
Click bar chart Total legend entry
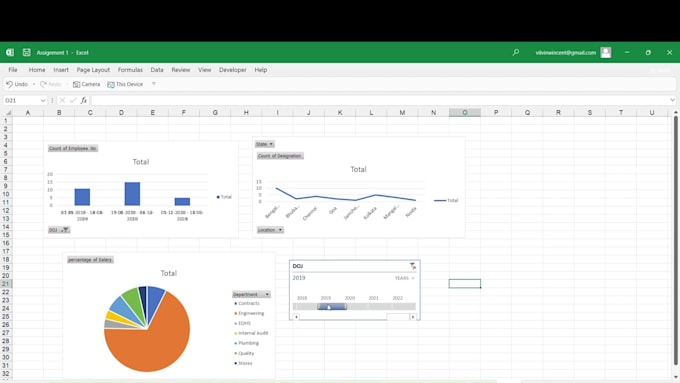[224, 197]
